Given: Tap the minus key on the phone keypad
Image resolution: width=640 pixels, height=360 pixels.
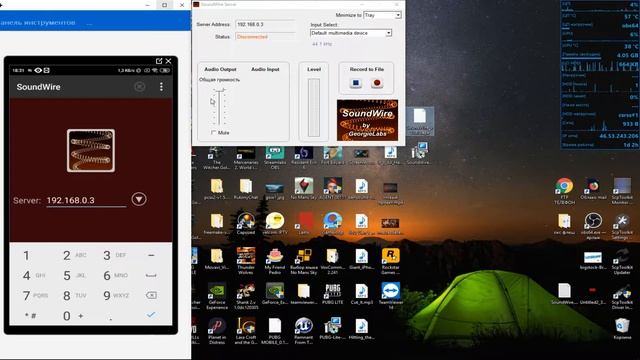Looking at the screenshot, I should click(151, 256).
